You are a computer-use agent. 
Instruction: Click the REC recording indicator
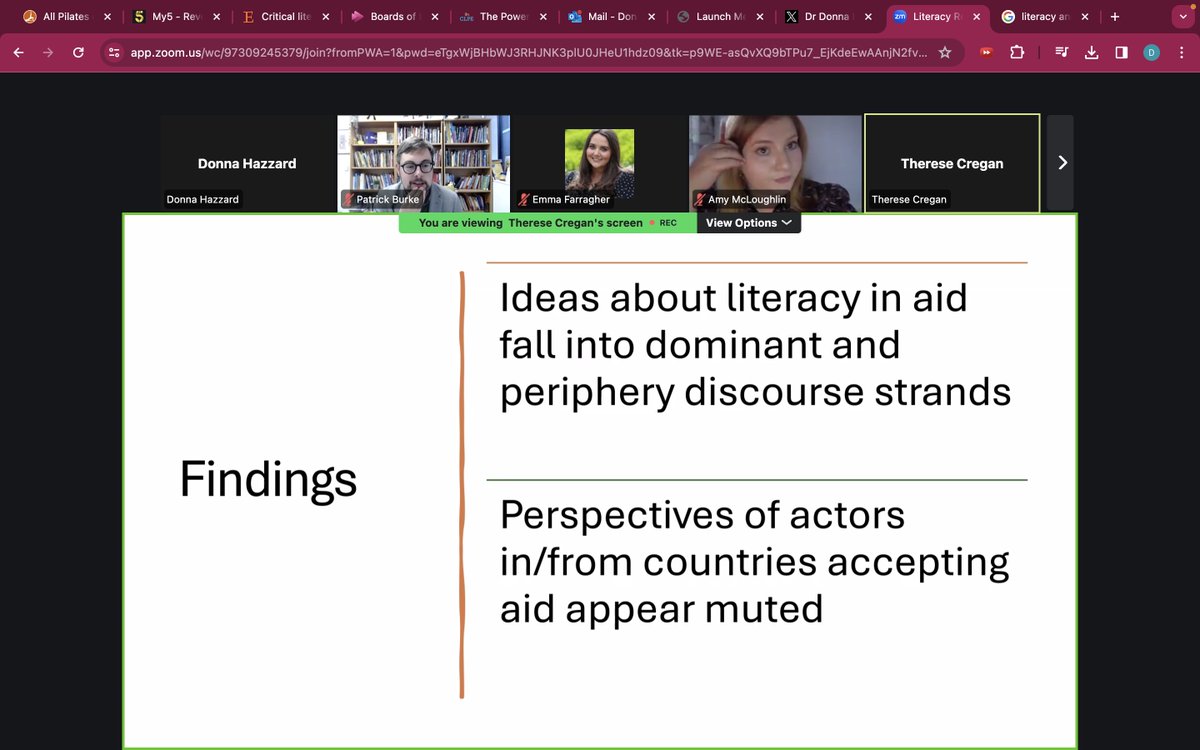(663, 223)
